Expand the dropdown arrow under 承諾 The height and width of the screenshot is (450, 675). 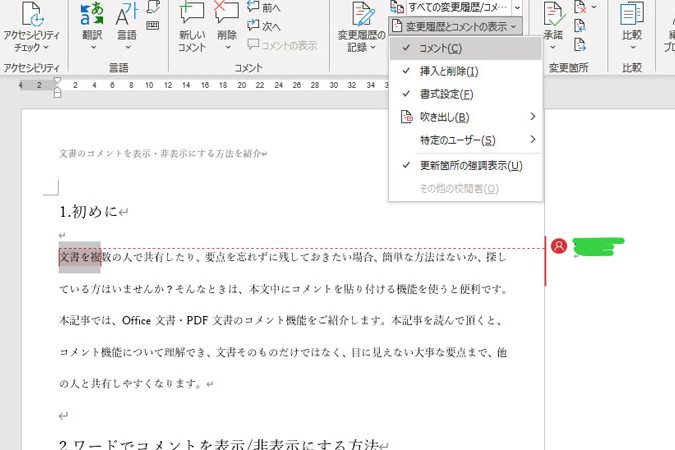point(553,47)
